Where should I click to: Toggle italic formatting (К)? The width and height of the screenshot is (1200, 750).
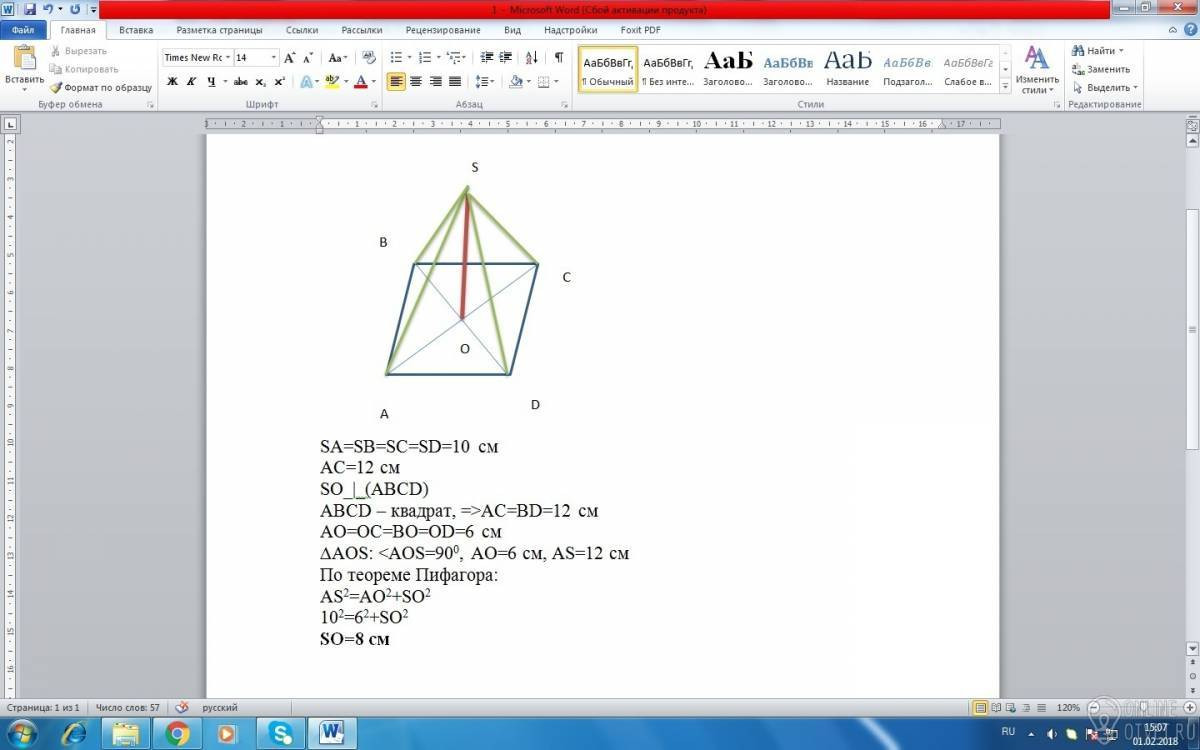[x=191, y=82]
